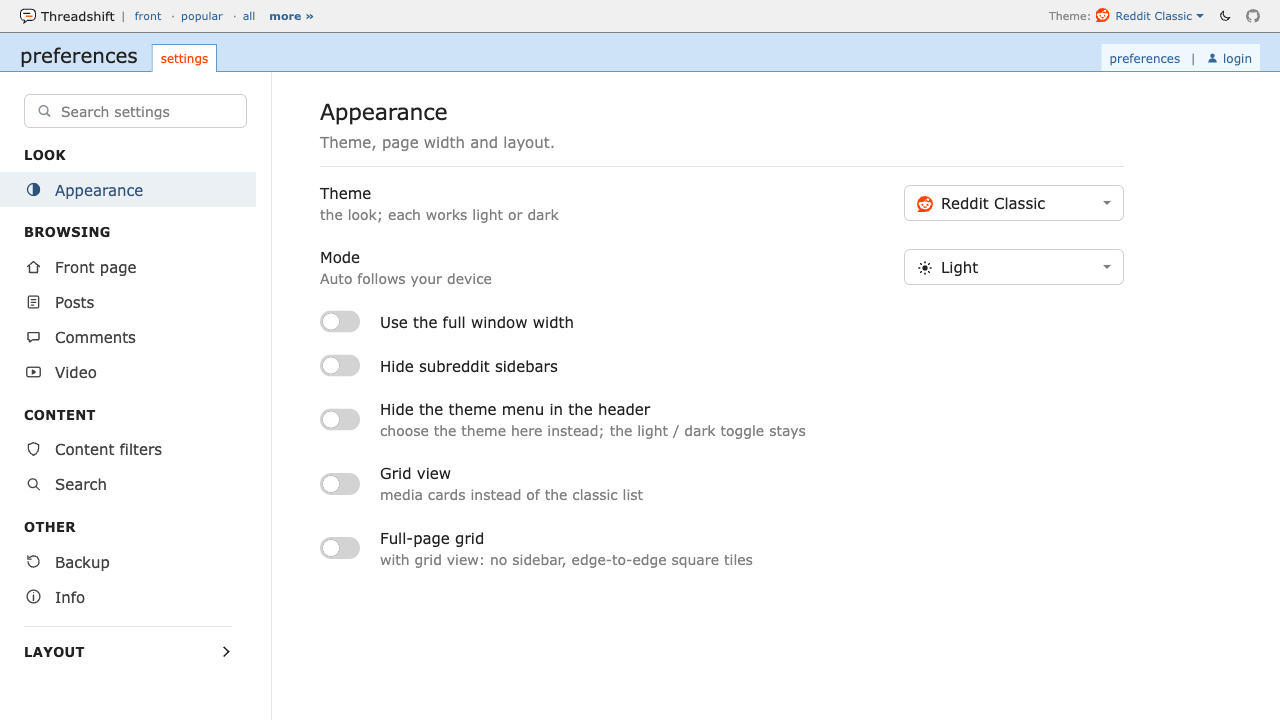Screen dimensions: 1280x720
Task: Expand the LAYOUT section chevron
Action: click(226, 652)
